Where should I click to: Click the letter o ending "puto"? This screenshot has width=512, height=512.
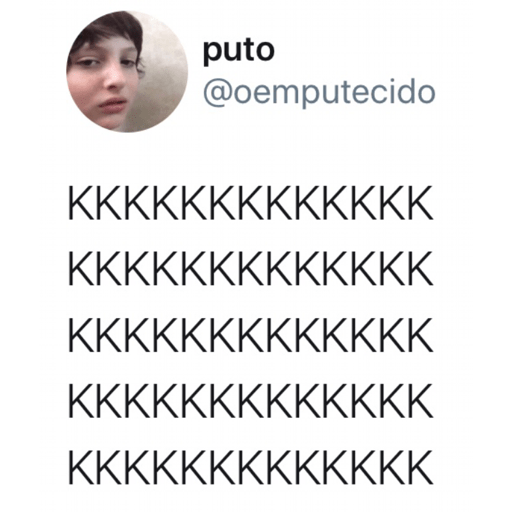point(265,52)
